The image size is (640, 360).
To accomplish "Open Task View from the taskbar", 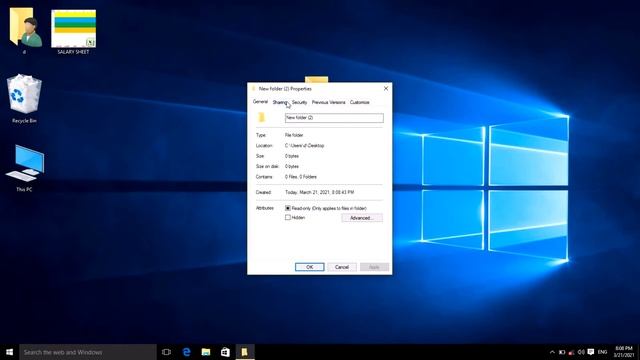I will 166,352.
